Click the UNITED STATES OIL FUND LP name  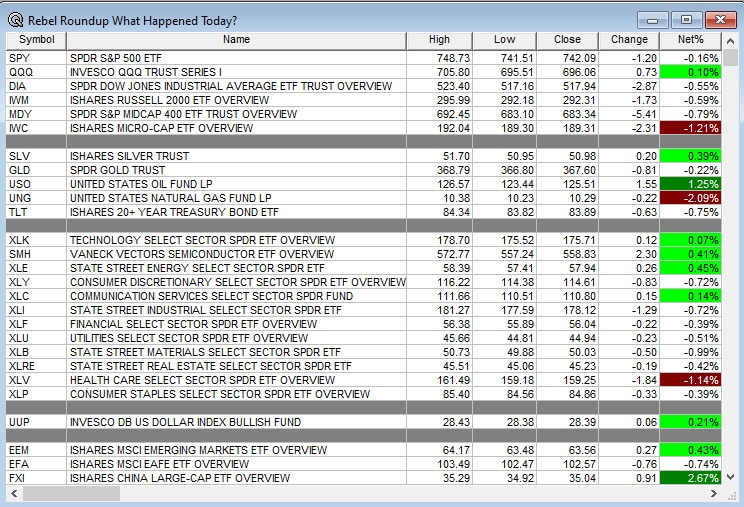tap(141, 184)
